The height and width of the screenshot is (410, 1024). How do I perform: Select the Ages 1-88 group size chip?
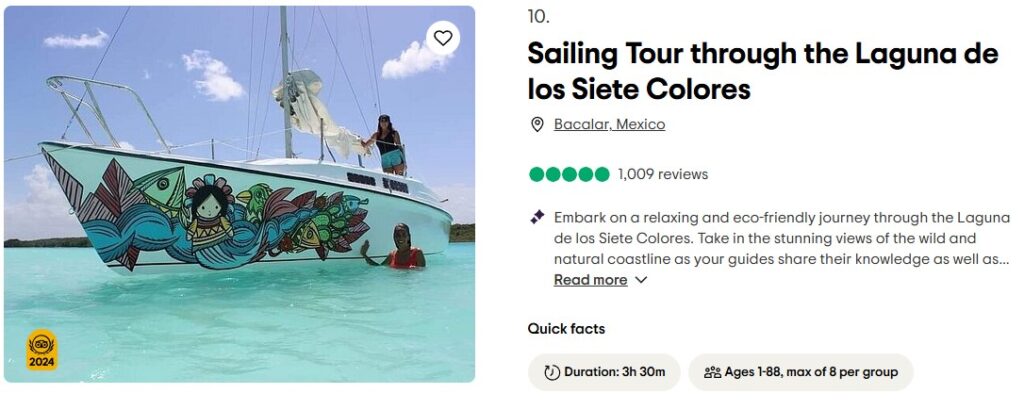pos(800,372)
